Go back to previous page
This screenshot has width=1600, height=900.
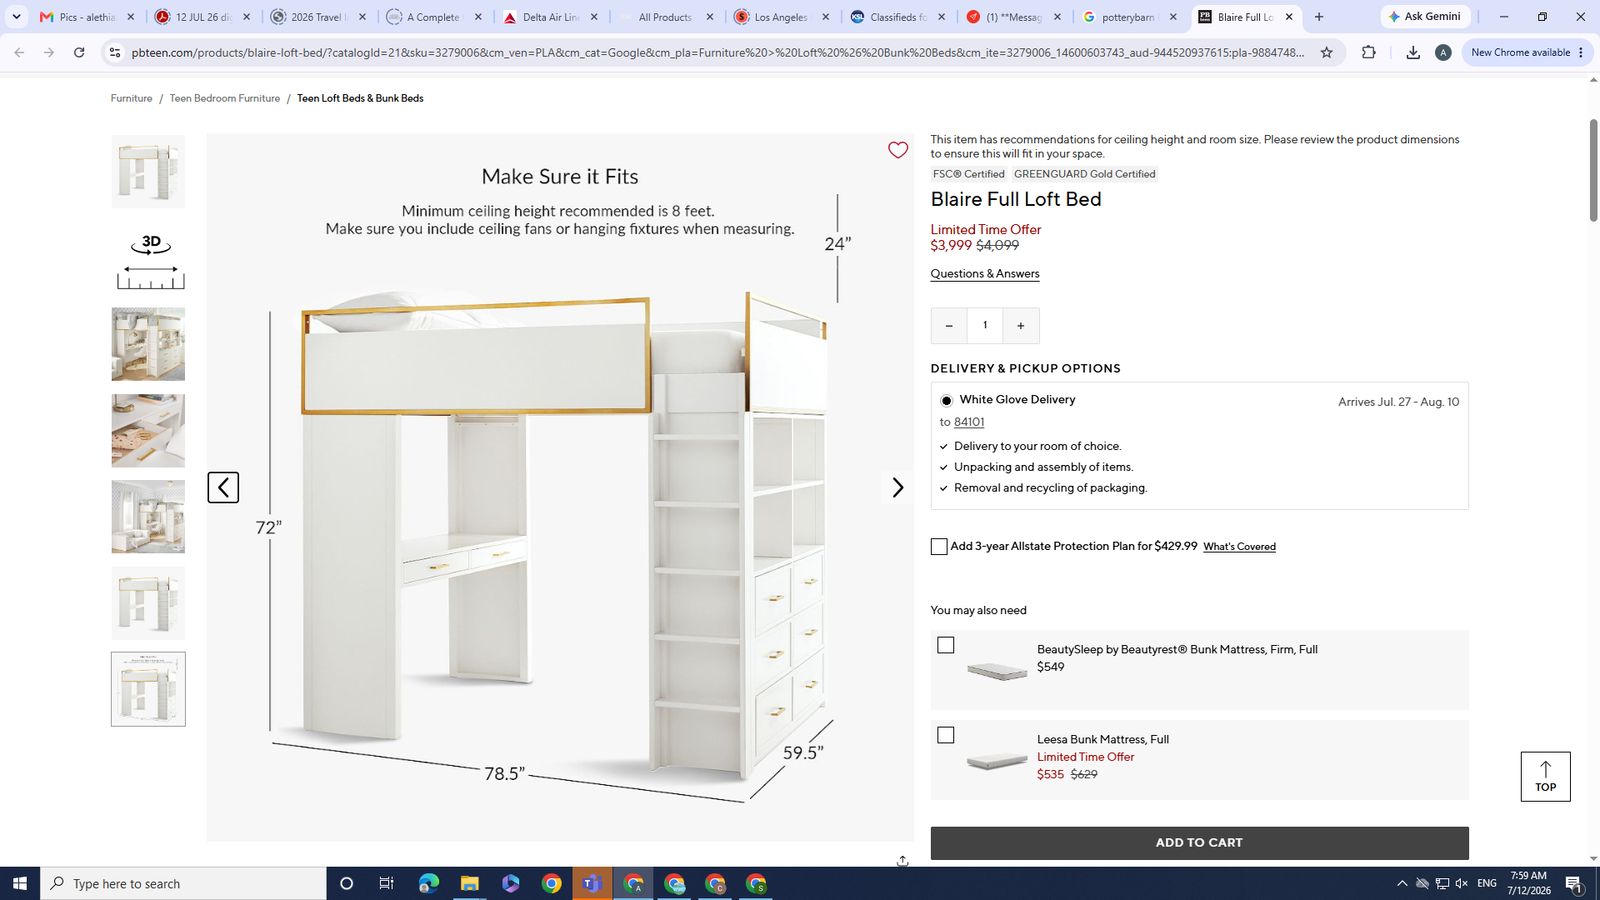coord(19,52)
